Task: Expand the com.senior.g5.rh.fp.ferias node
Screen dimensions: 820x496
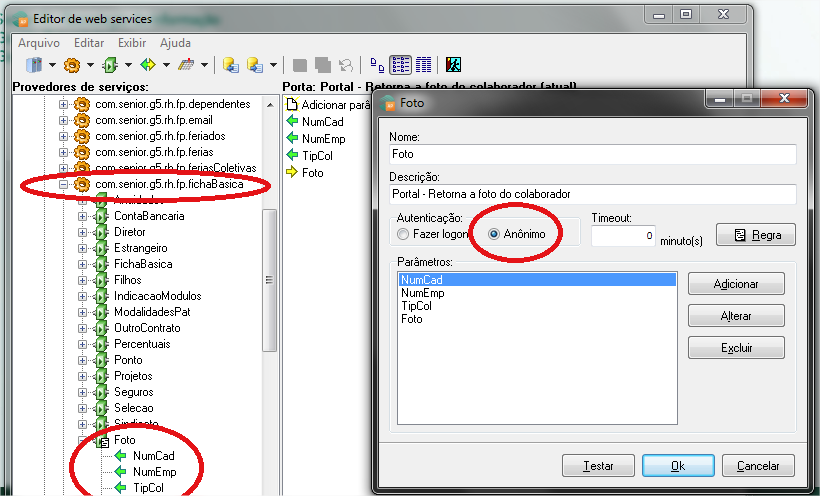Action: 65,152
